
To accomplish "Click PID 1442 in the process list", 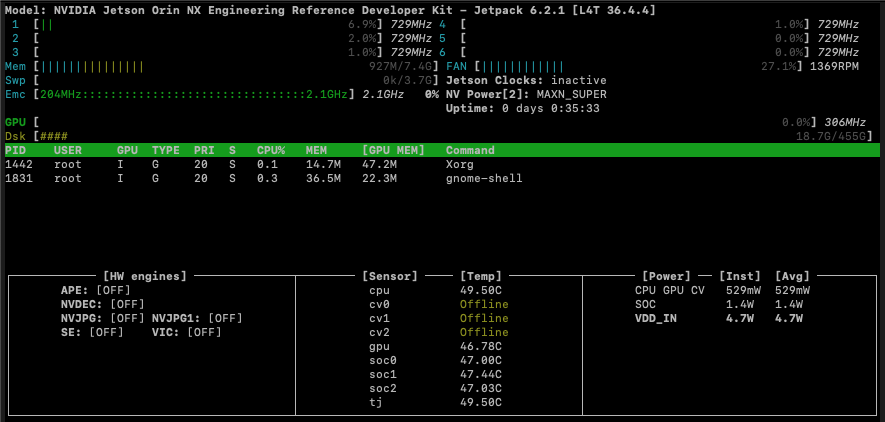I will coord(19,164).
